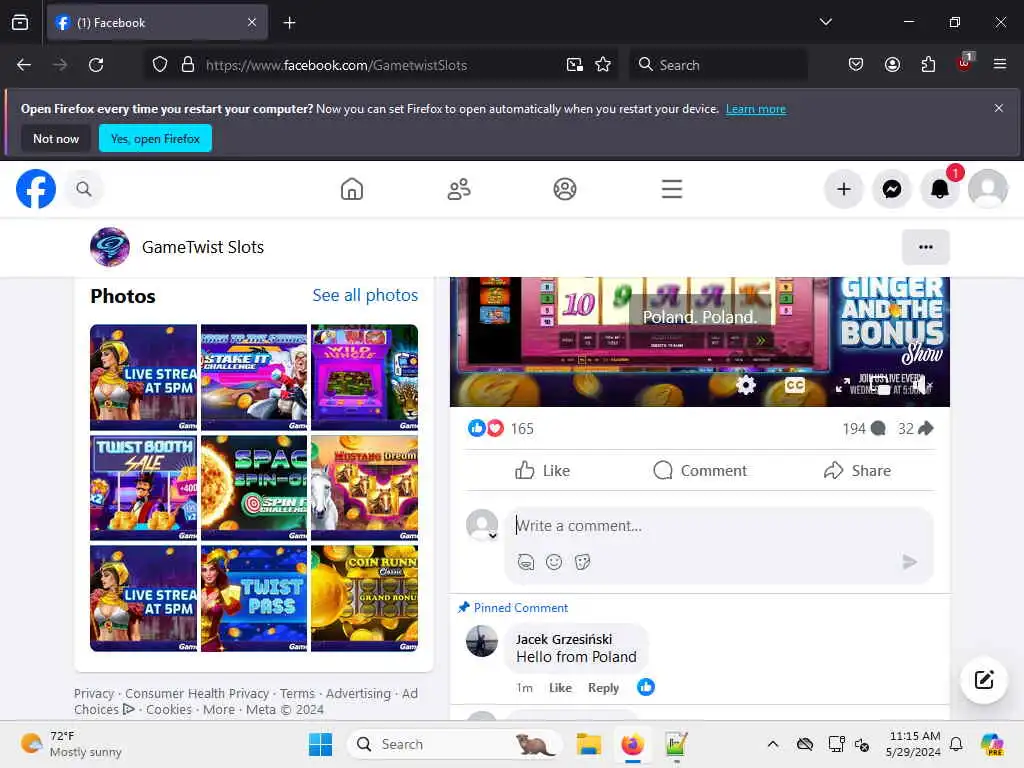Image resolution: width=1024 pixels, height=768 pixels.
Task: Open Firefox extensions puzzle icon
Action: 928,64
